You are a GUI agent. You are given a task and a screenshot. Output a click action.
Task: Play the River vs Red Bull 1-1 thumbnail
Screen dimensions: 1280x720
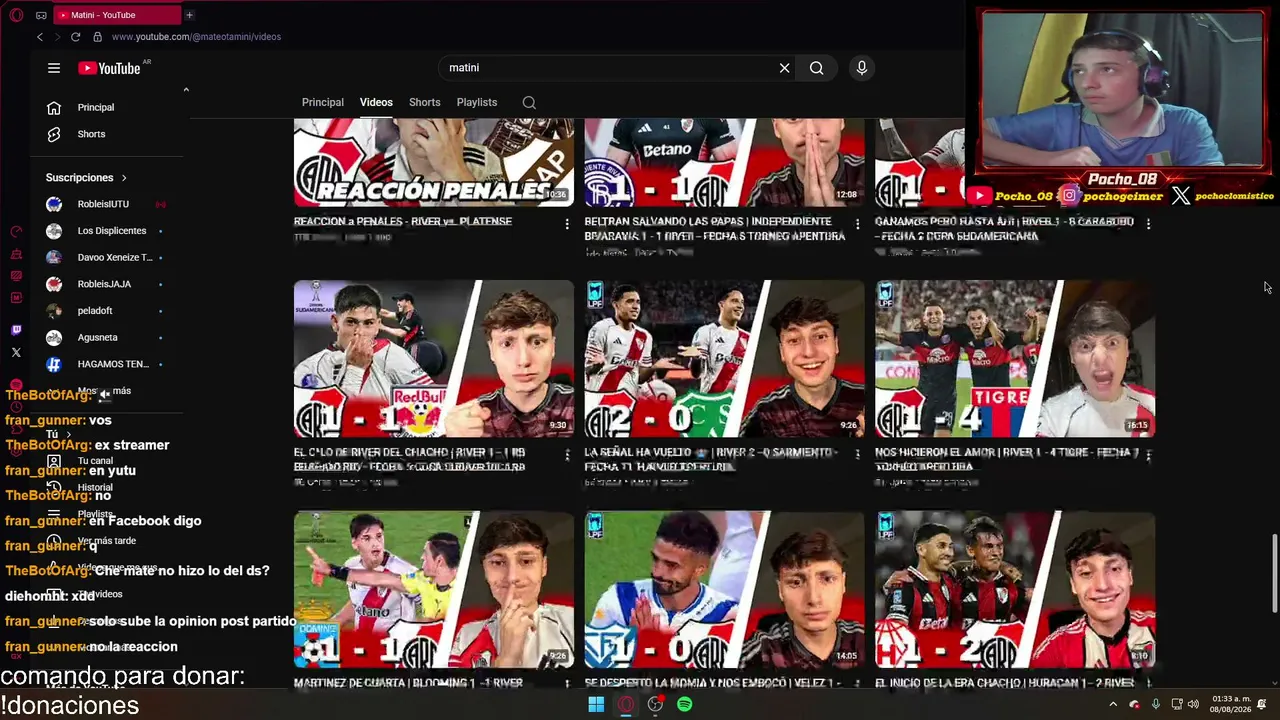(434, 359)
